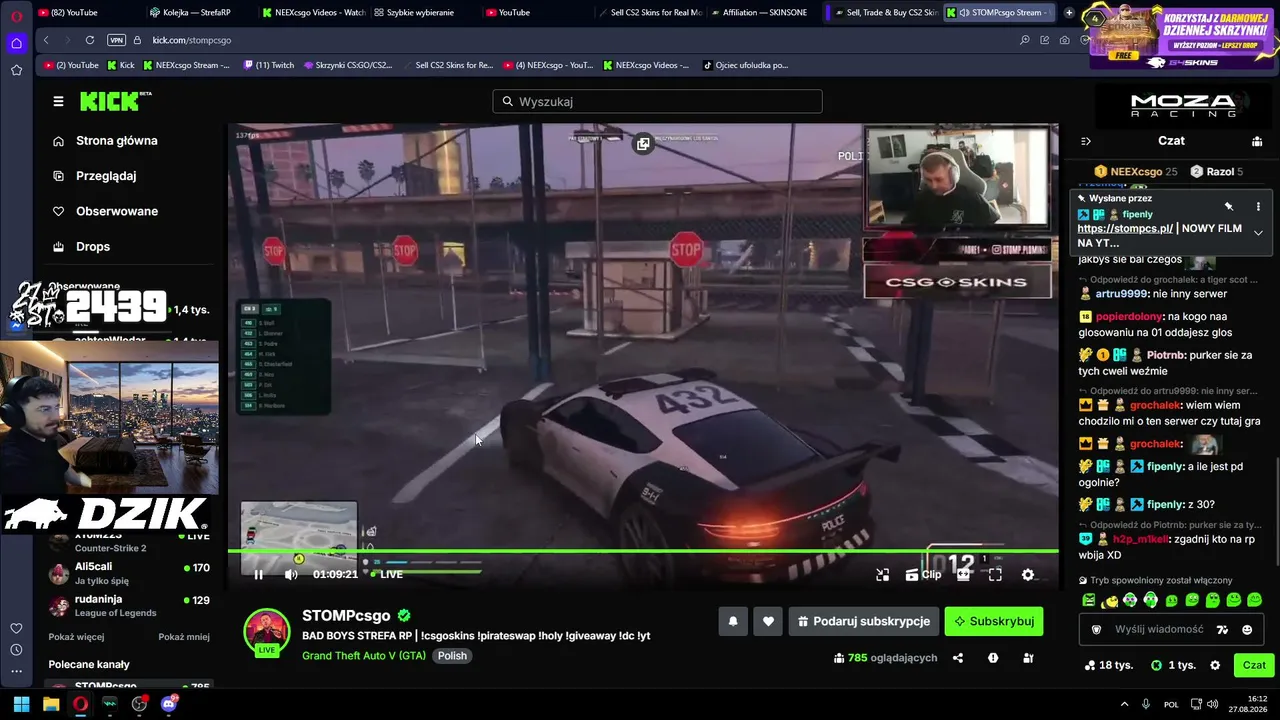
Task: Share the stream via share icon
Action: point(958,658)
